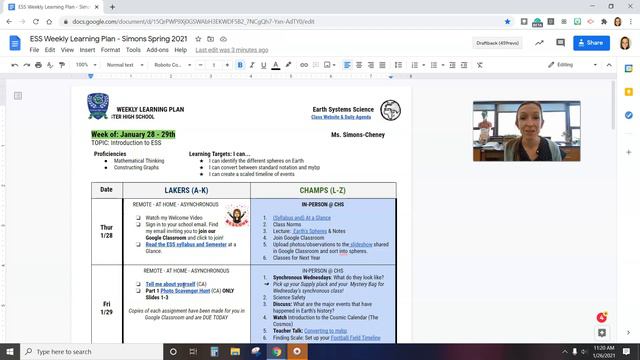Show the document outline icon
This screenshot has height=360, width=640.
[18, 96]
